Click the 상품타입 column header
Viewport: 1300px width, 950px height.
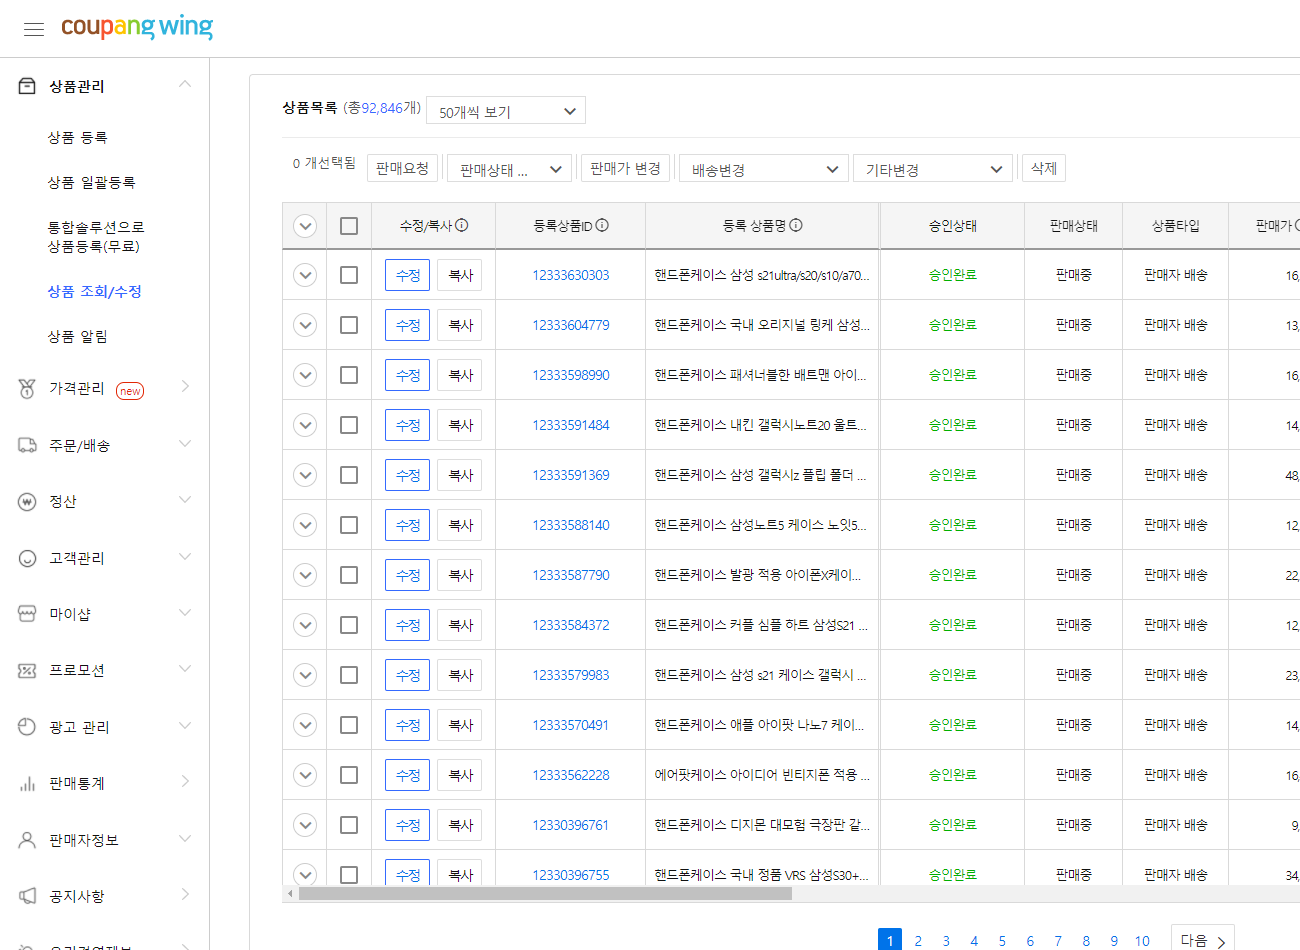tap(1176, 226)
